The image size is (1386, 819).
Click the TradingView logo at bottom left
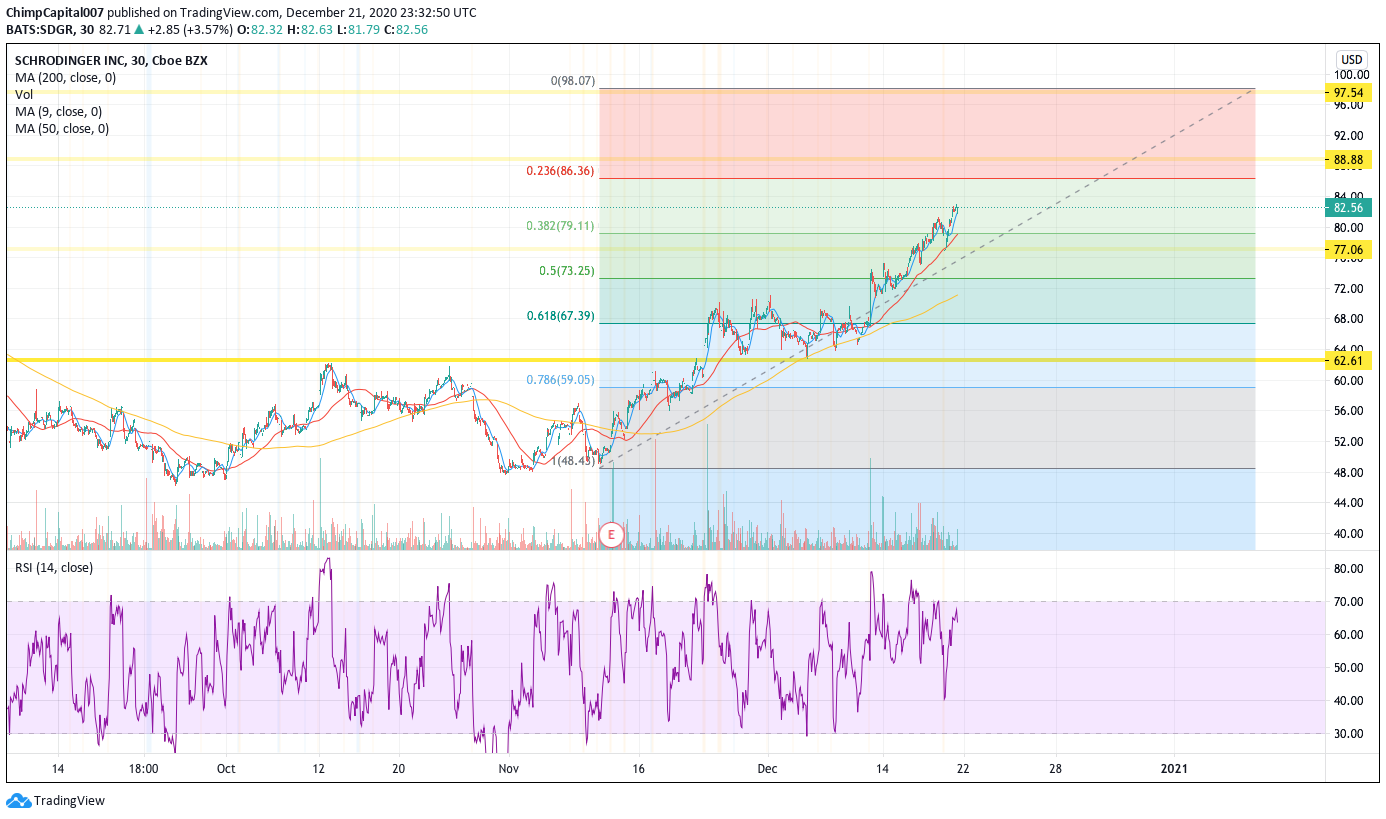[x=56, y=801]
